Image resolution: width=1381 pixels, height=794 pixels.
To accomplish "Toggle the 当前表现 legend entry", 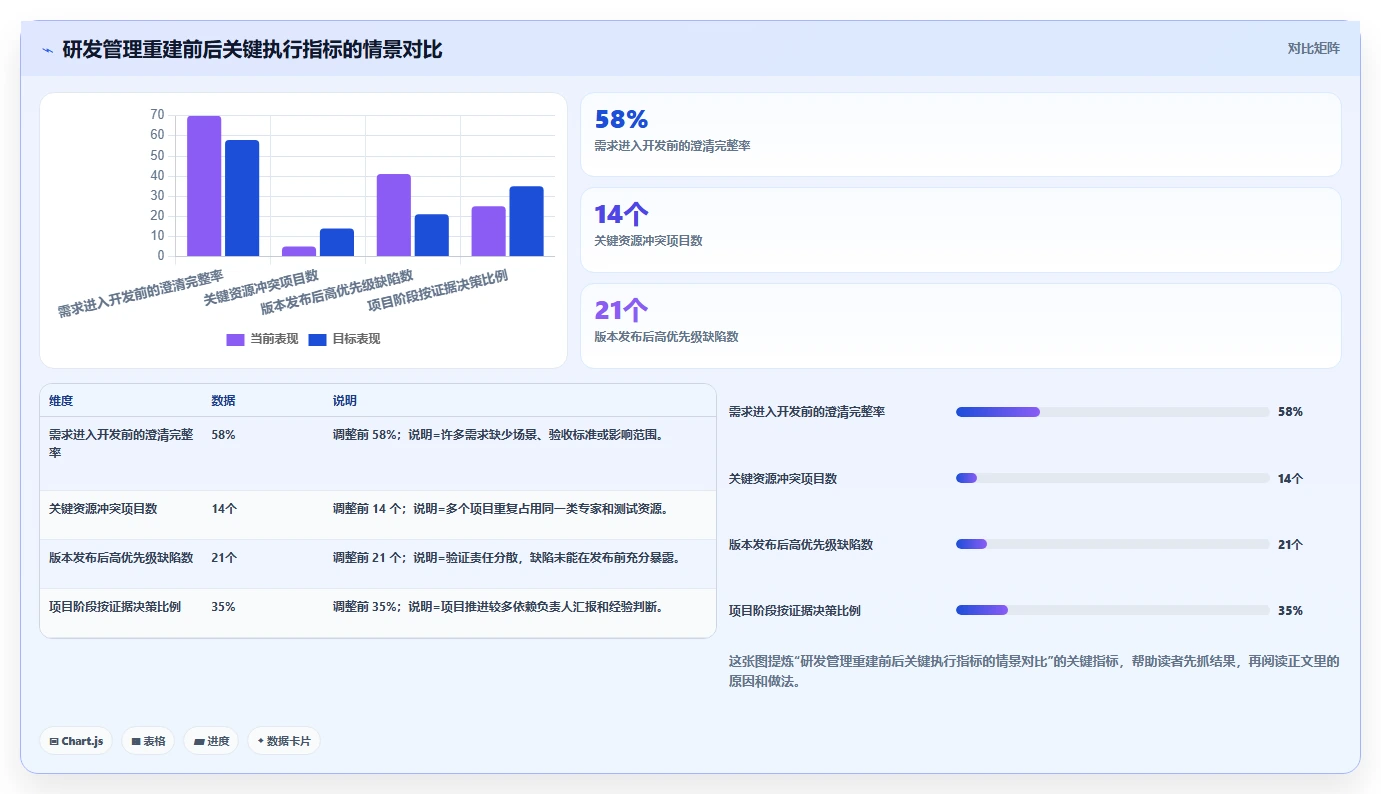I will (x=262, y=339).
